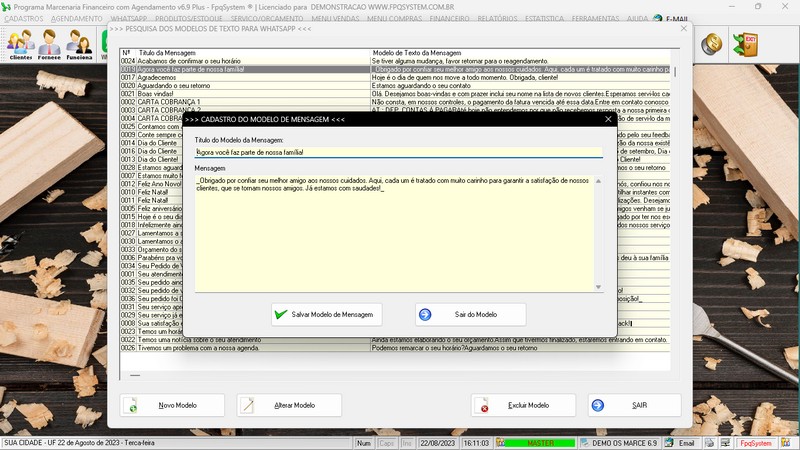Click the monitor icon left of FpqSystem
This screenshot has height=450, width=800.
726,443
